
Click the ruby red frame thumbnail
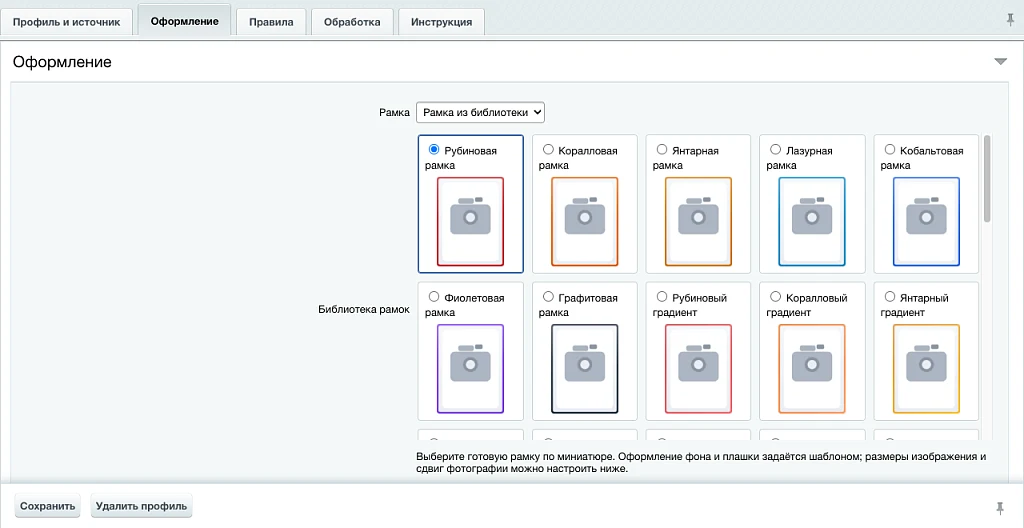[x=470, y=222]
